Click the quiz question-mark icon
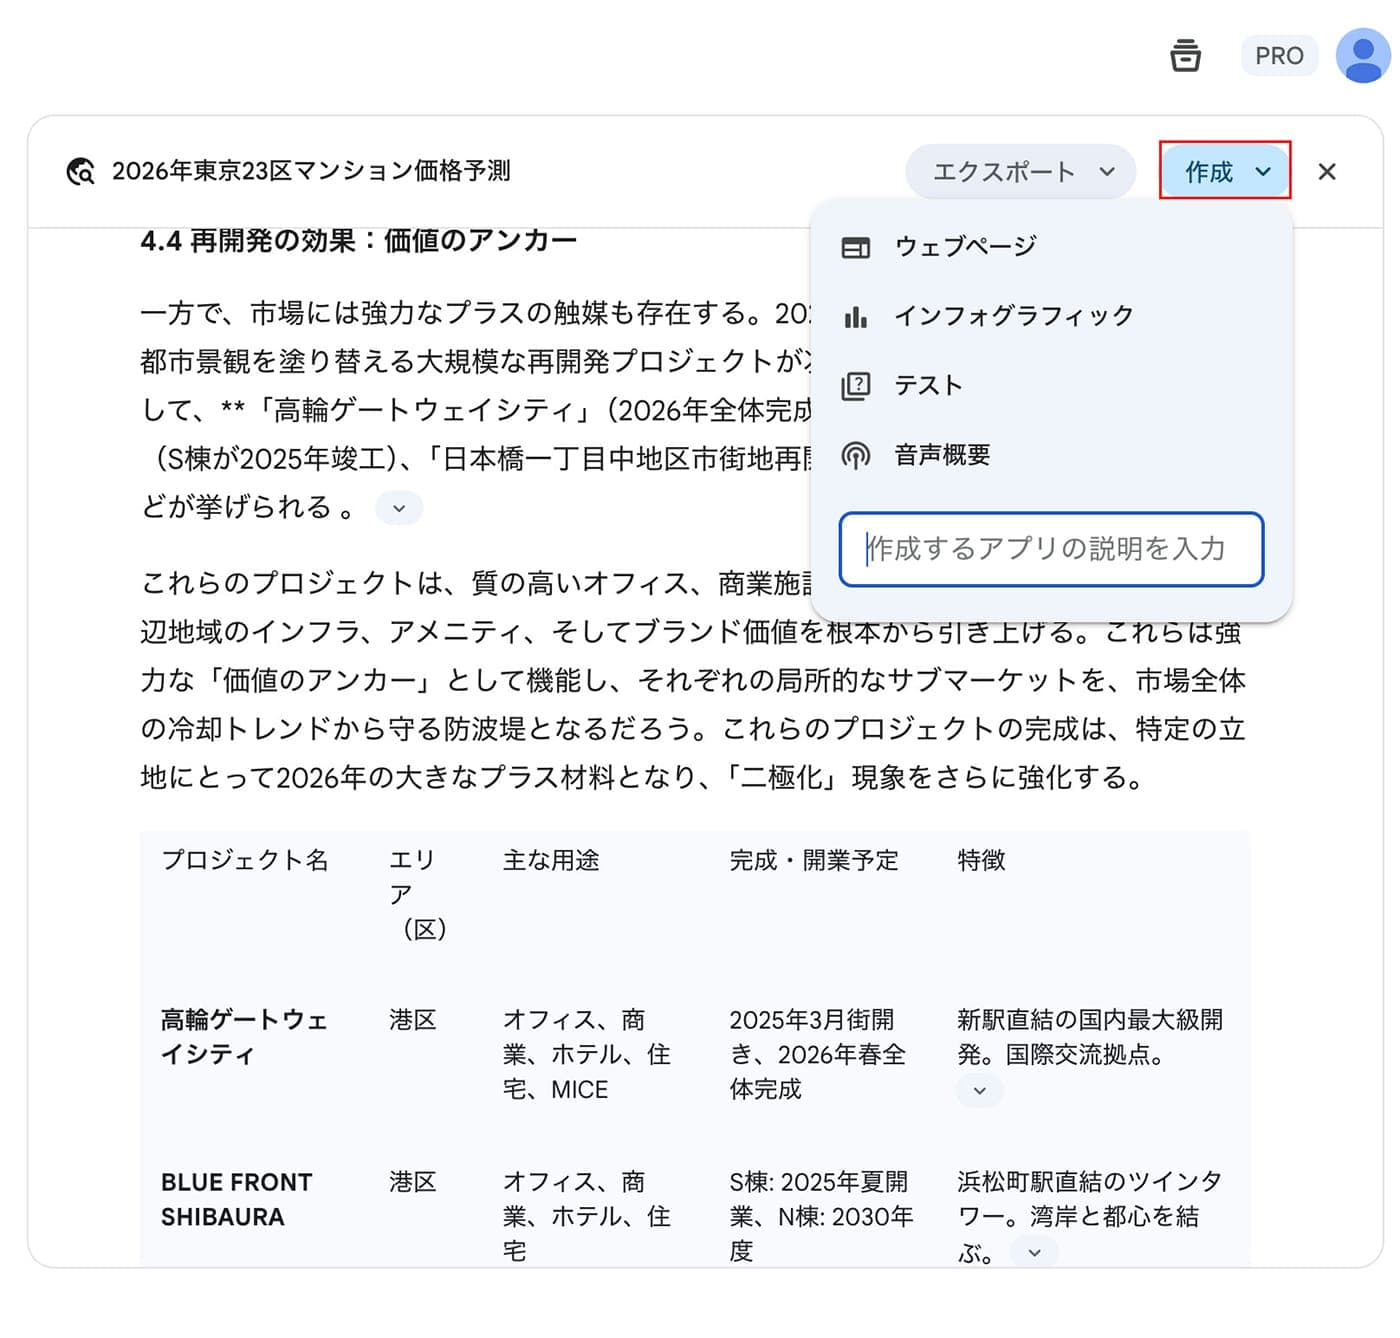Image resolution: width=1400 pixels, height=1338 pixels. (856, 386)
